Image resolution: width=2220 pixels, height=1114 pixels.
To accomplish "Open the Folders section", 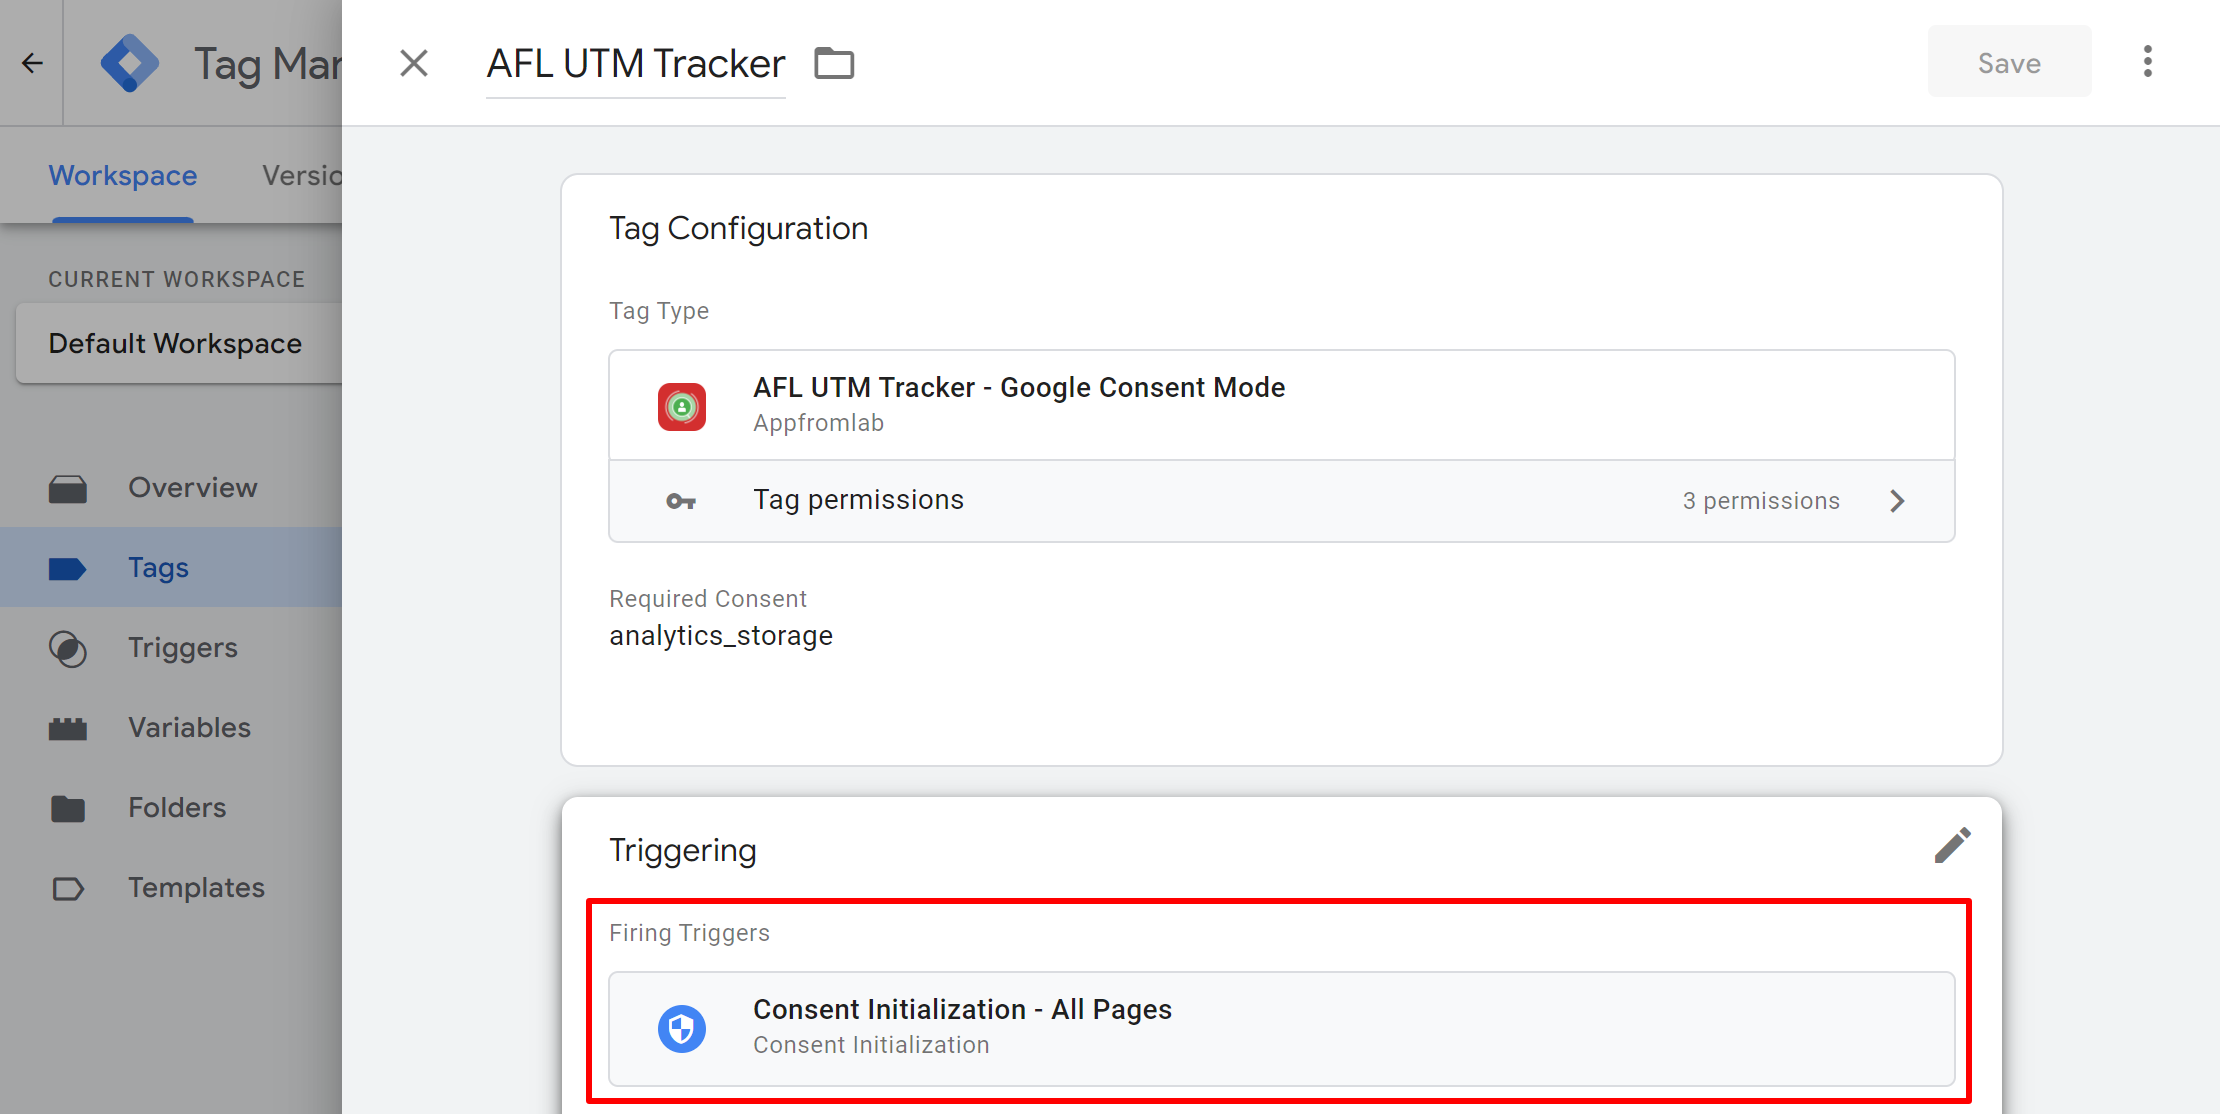I will pyautogui.click(x=176, y=807).
